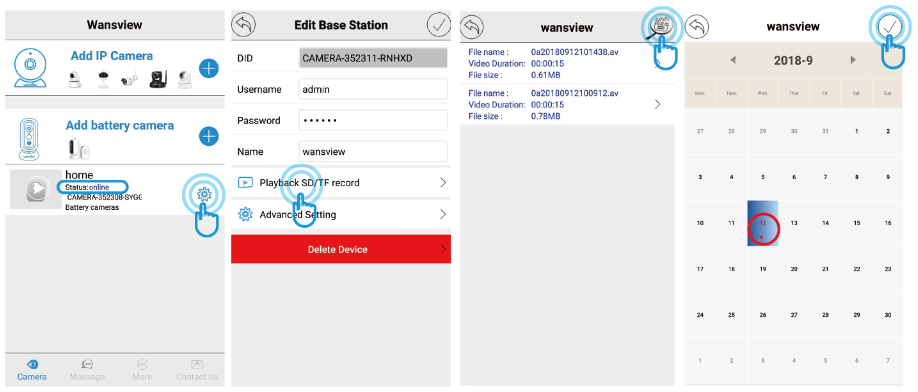The width and height of the screenshot is (918, 392).
Task: Click the 2018-9 month title
Action: [x=793, y=60]
